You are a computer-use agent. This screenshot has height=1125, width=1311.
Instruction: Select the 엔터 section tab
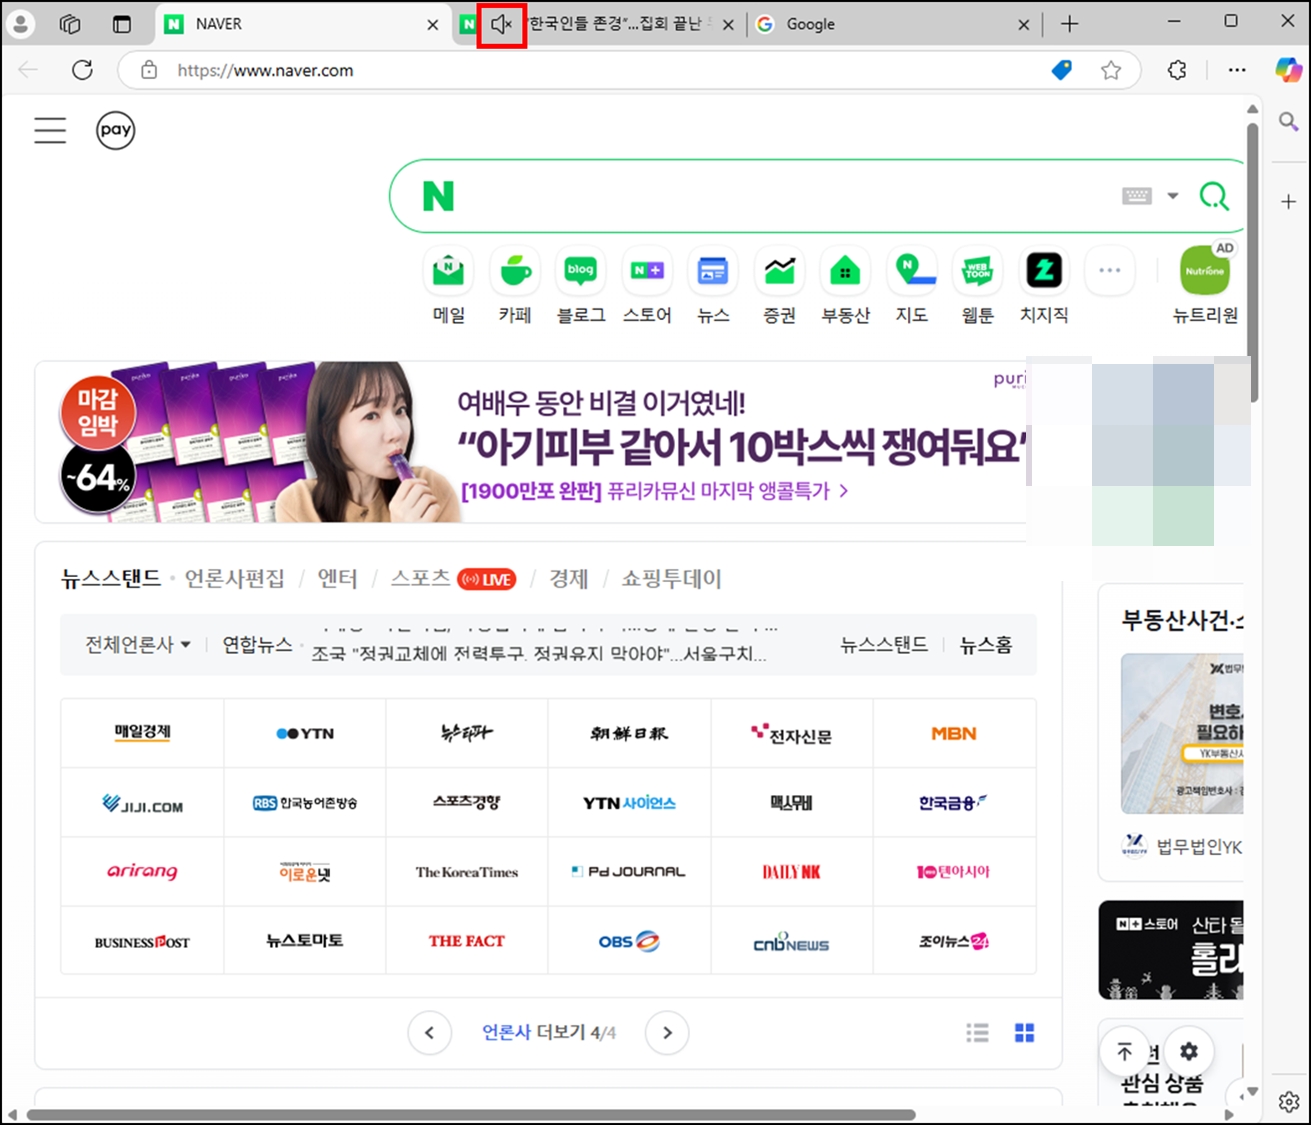pyautogui.click(x=337, y=579)
